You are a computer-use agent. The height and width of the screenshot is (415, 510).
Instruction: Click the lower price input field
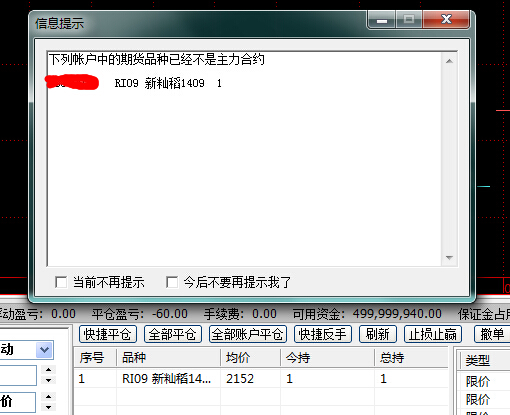pos(18,402)
